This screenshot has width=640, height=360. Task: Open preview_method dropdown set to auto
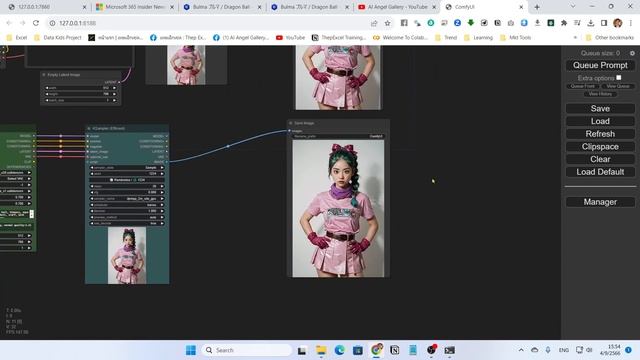(x=127, y=217)
